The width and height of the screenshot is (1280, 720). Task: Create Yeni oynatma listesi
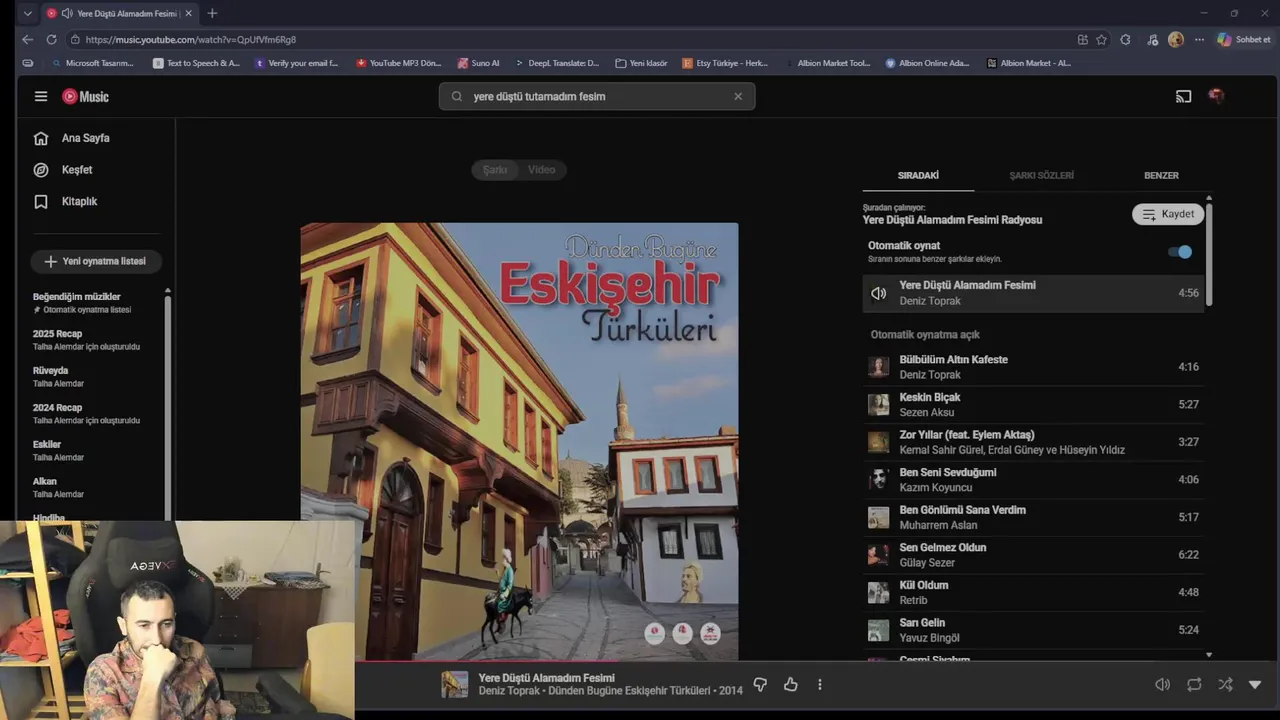(x=96, y=261)
